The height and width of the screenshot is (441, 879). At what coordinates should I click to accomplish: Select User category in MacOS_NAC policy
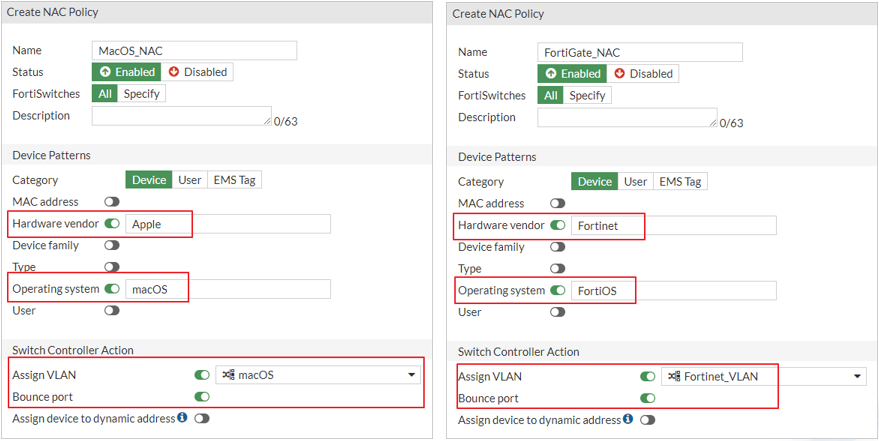[190, 180]
